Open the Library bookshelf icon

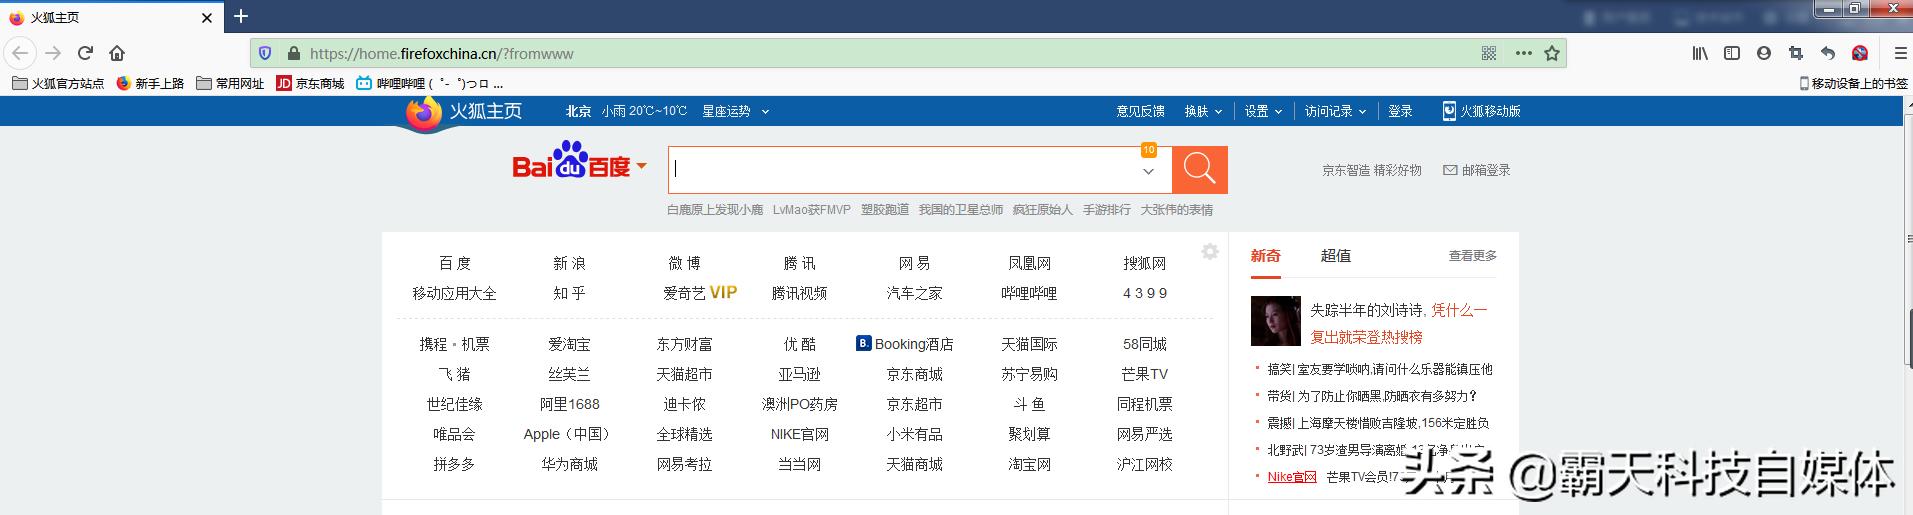[x=1700, y=53]
